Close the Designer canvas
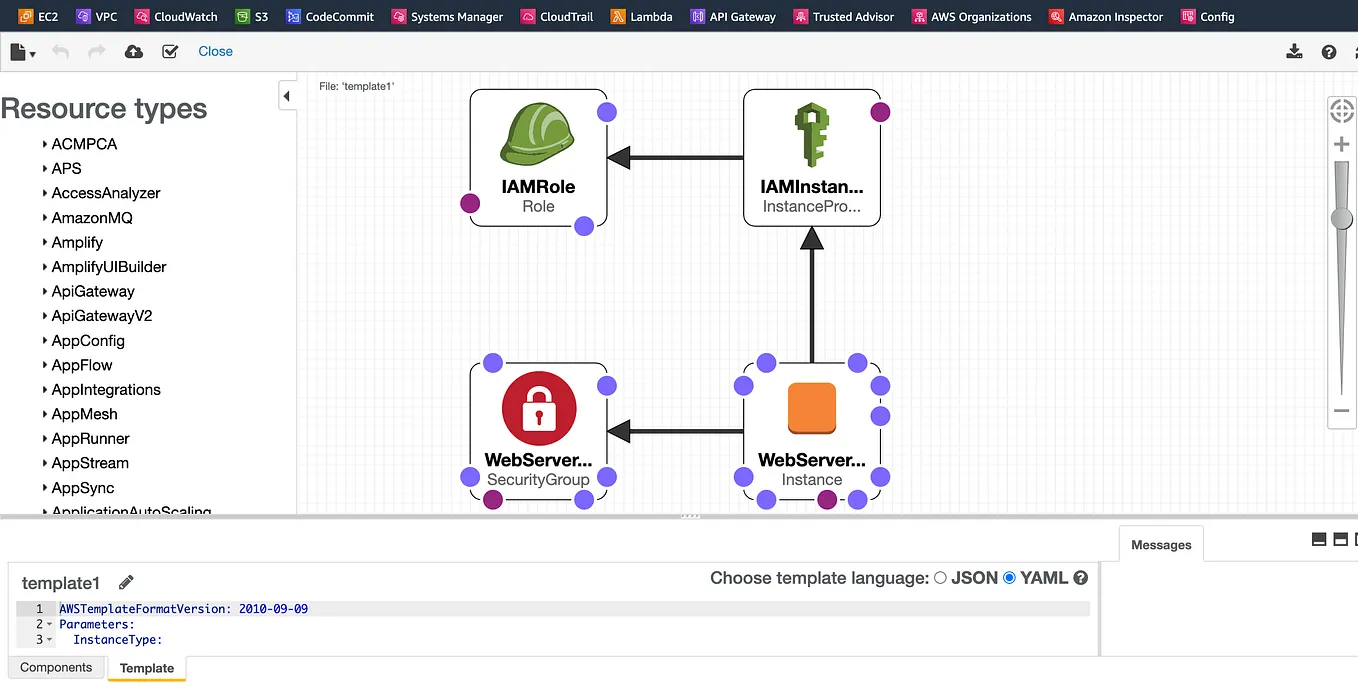This screenshot has height=690, width=1358. coord(215,51)
